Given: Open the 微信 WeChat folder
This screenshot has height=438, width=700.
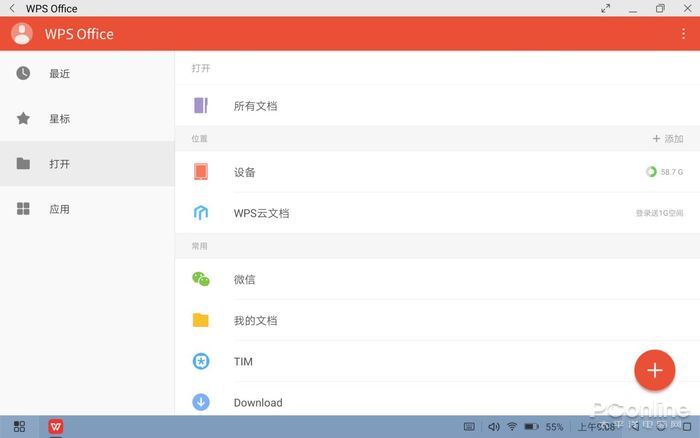Looking at the screenshot, I should [x=437, y=279].
